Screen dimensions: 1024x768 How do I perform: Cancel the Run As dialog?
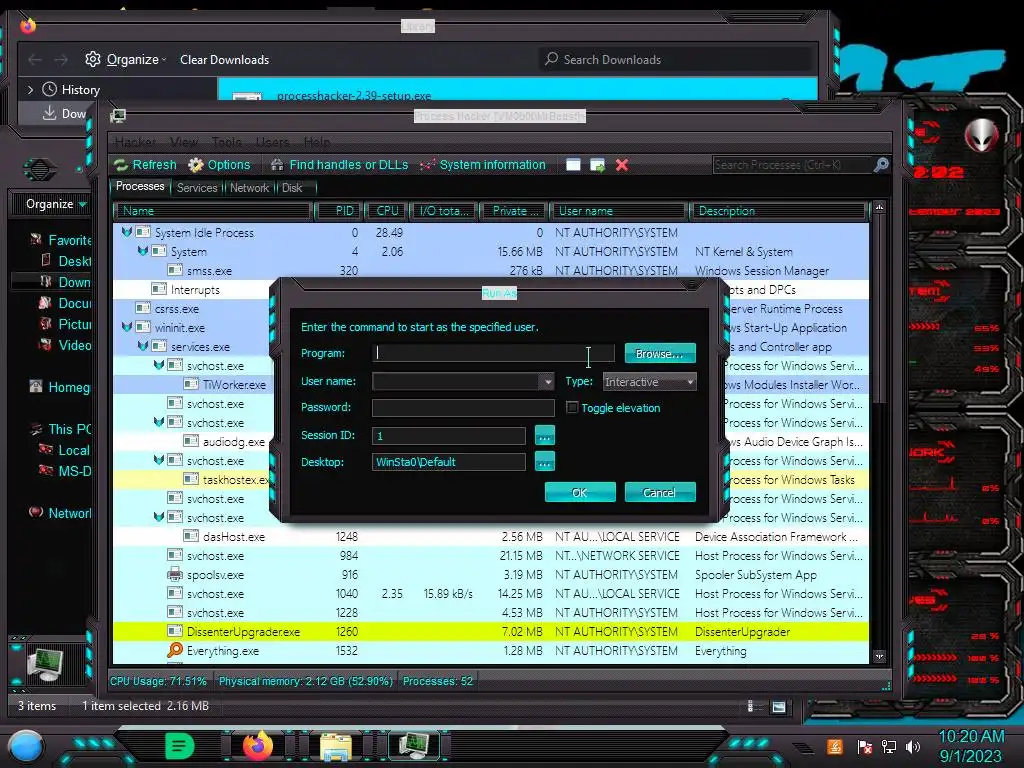tap(660, 492)
